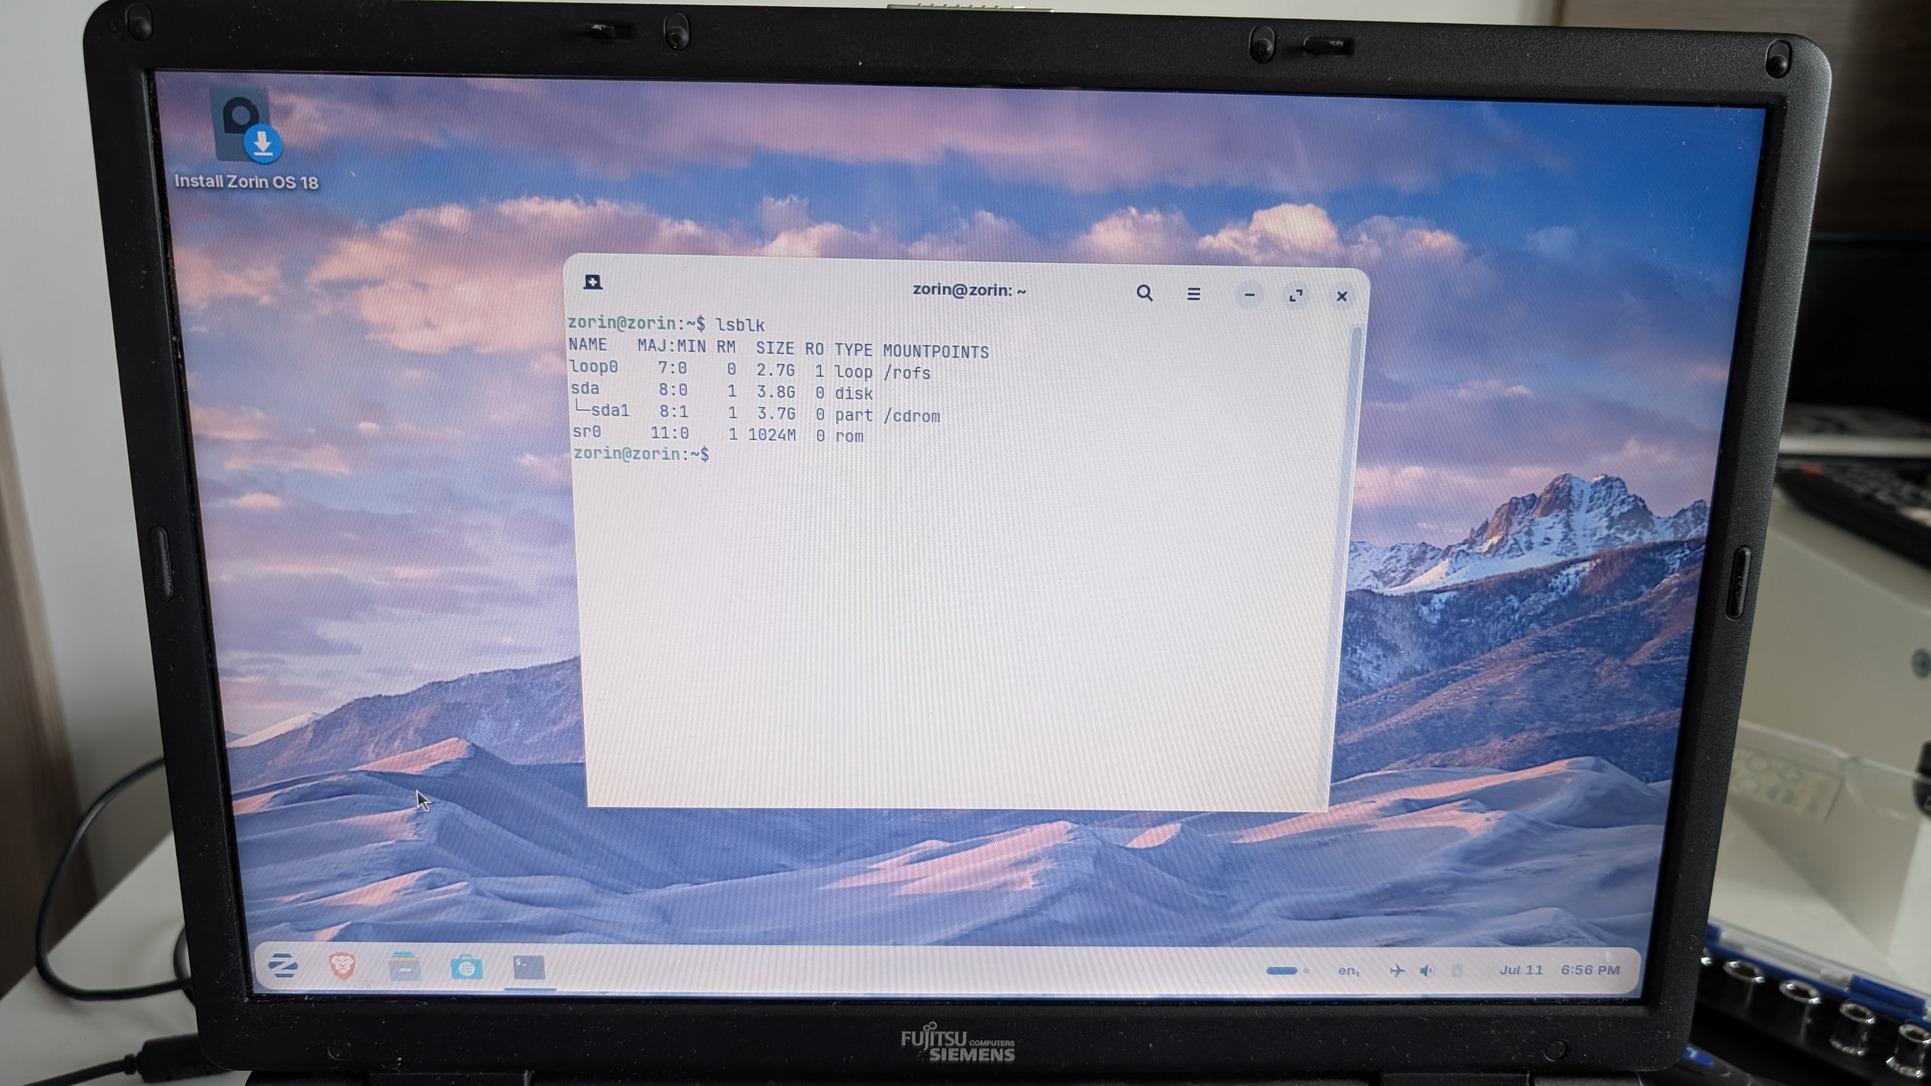
Task: Open the volume speaker tray icon
Action: tap(1427, 970)
